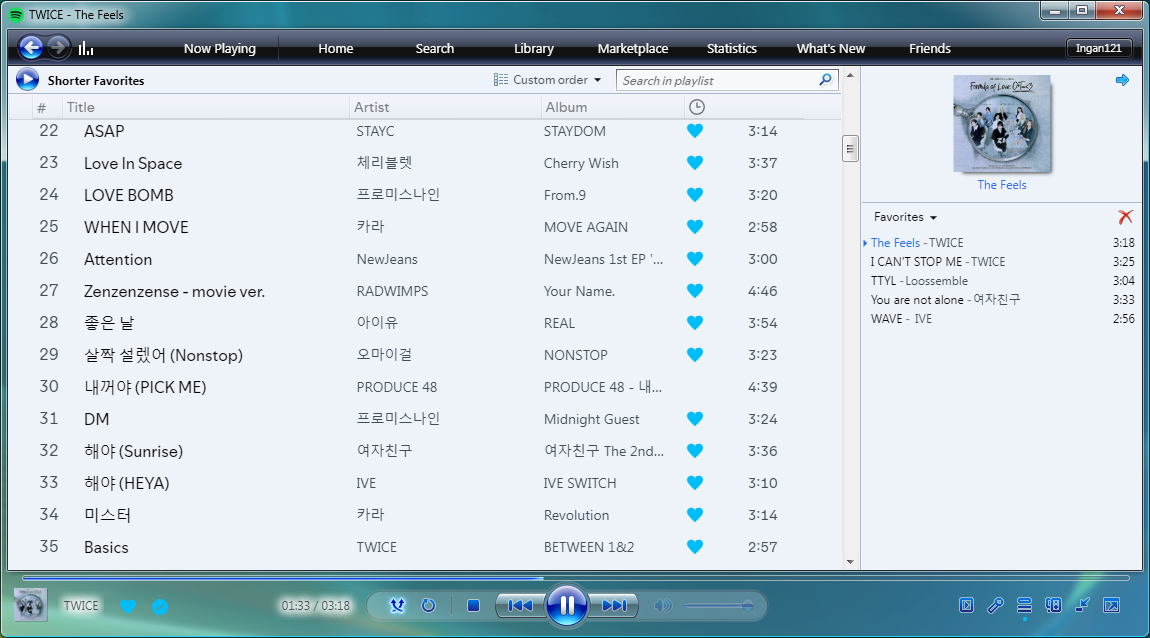Open the Friends tab
The height and width of the screenshot is (638, 1150).
(929, 48)
